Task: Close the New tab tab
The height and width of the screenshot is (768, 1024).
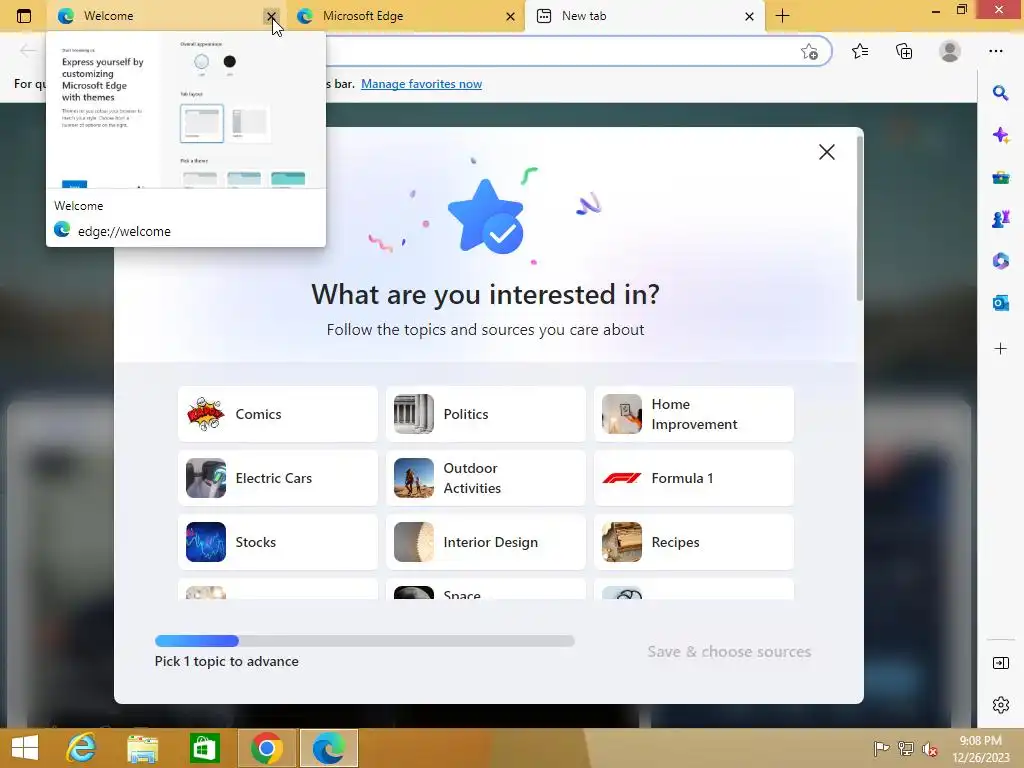Action: 750,16
